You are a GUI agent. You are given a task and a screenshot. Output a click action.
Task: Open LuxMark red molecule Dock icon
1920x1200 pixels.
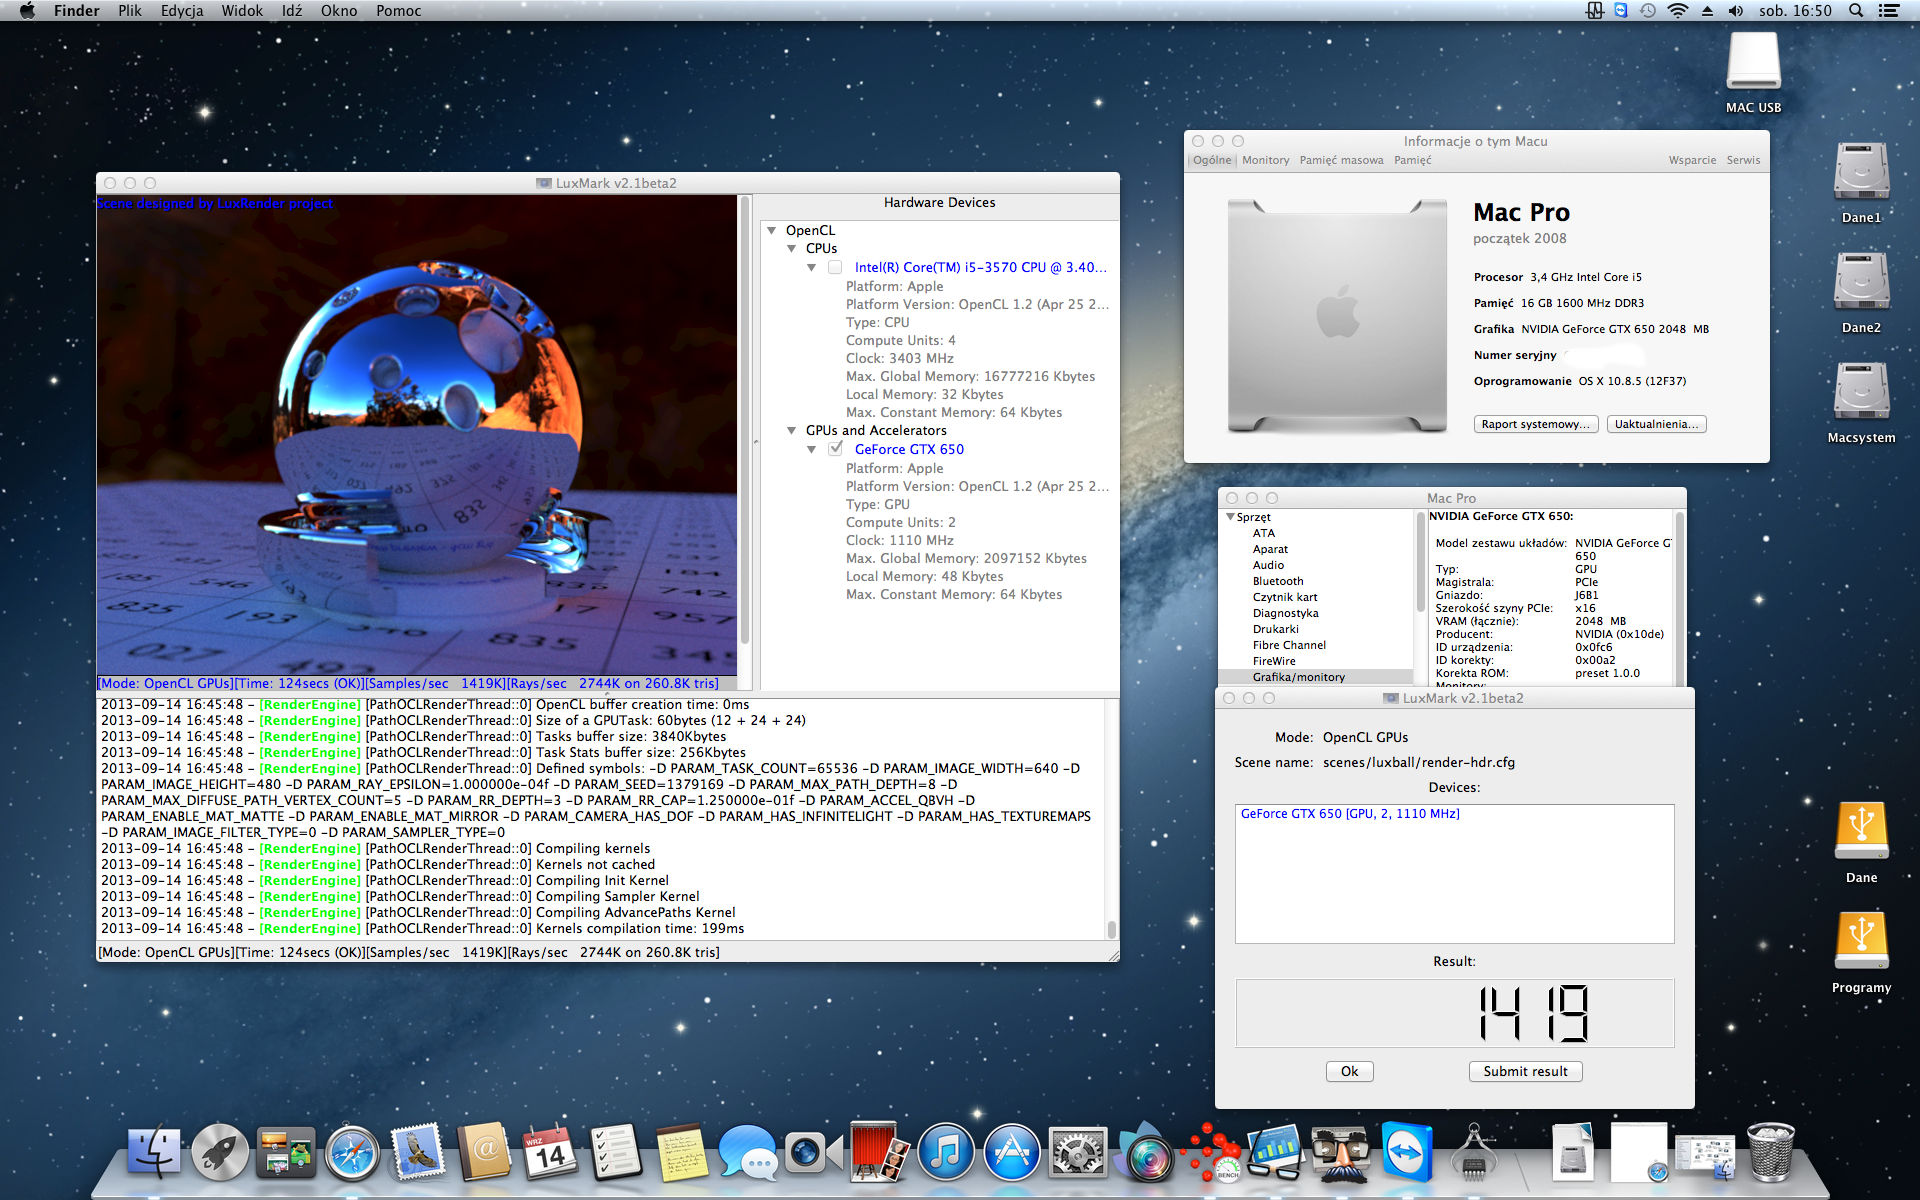click(1210, 1152)
